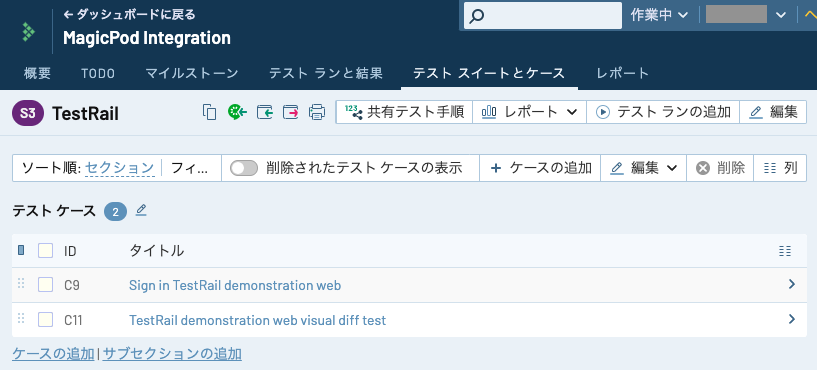Open the レポート dropdown in toolbar
Viewport: 817px width, 370px height.
click(529, 112)
